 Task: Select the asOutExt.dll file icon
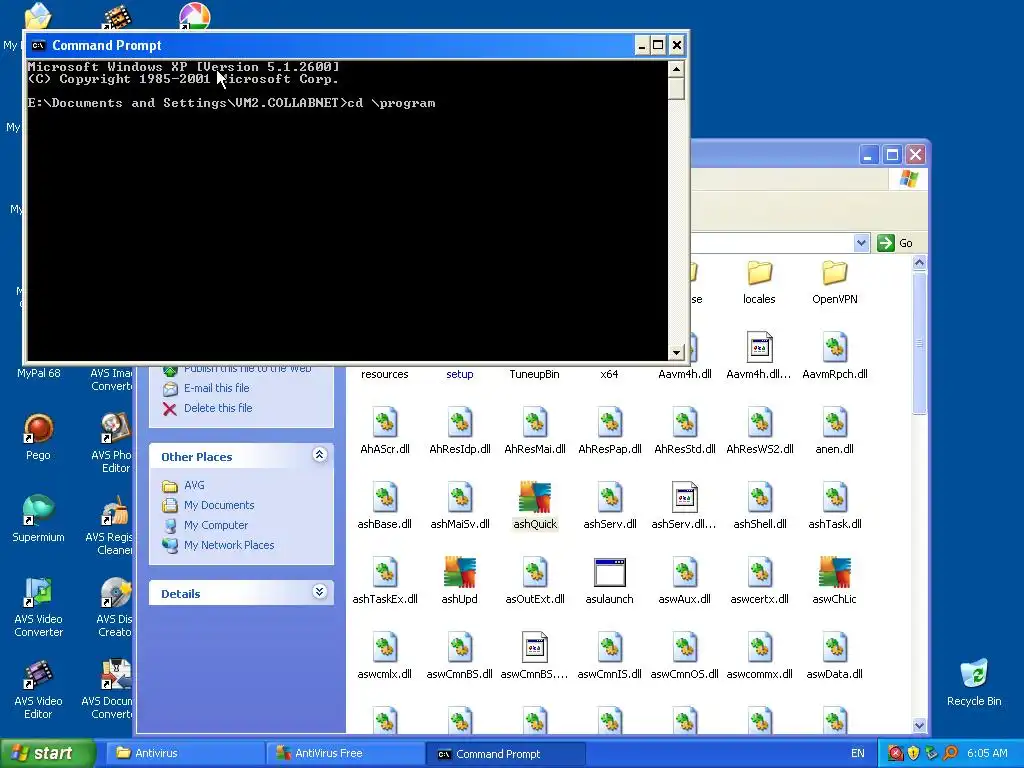pyautogui.click(x=535, y=573)
